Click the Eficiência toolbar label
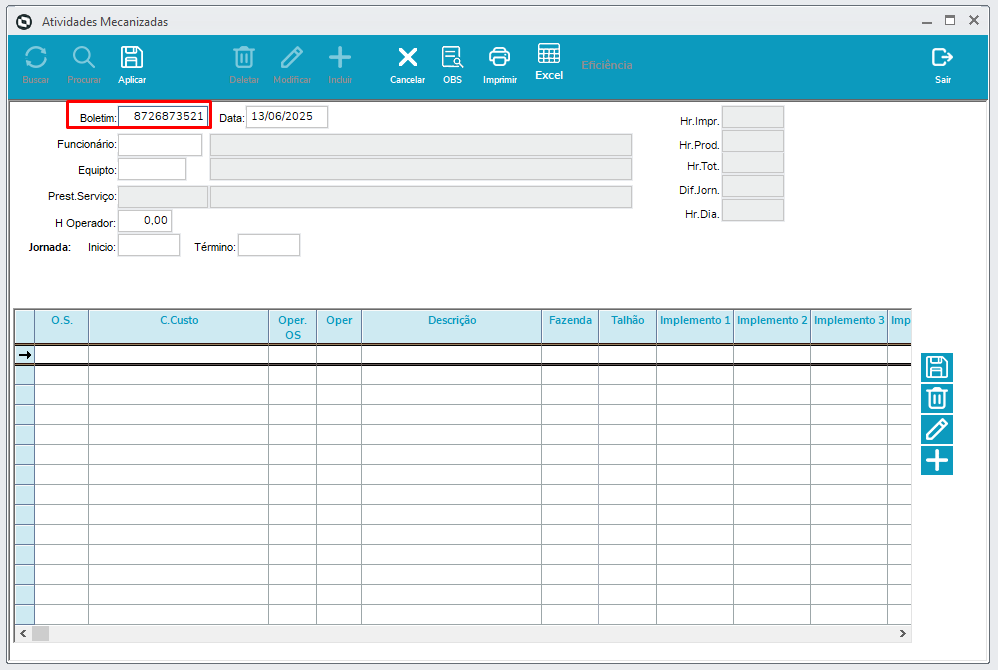 607,65
